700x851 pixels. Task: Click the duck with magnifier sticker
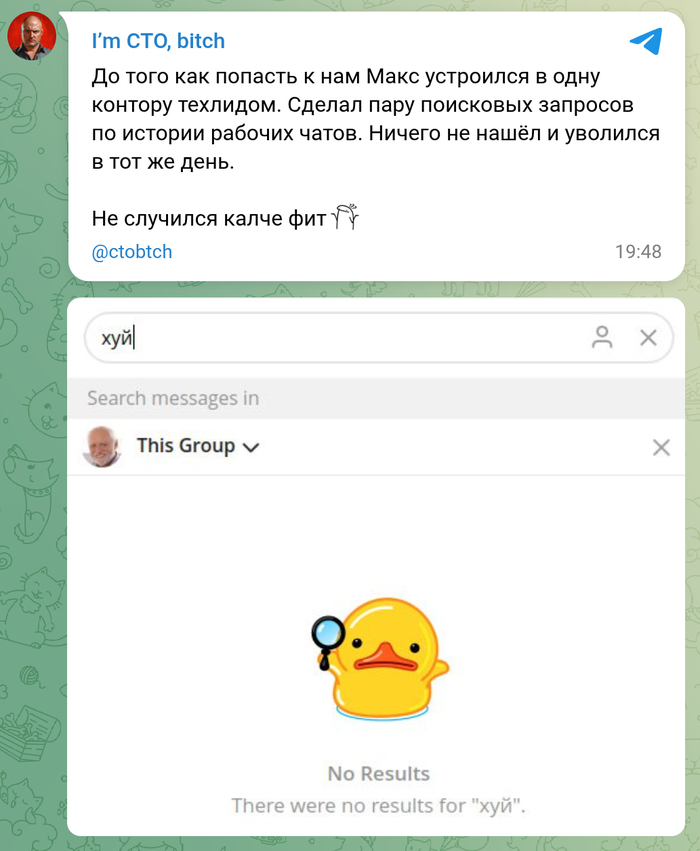(380, 659)
